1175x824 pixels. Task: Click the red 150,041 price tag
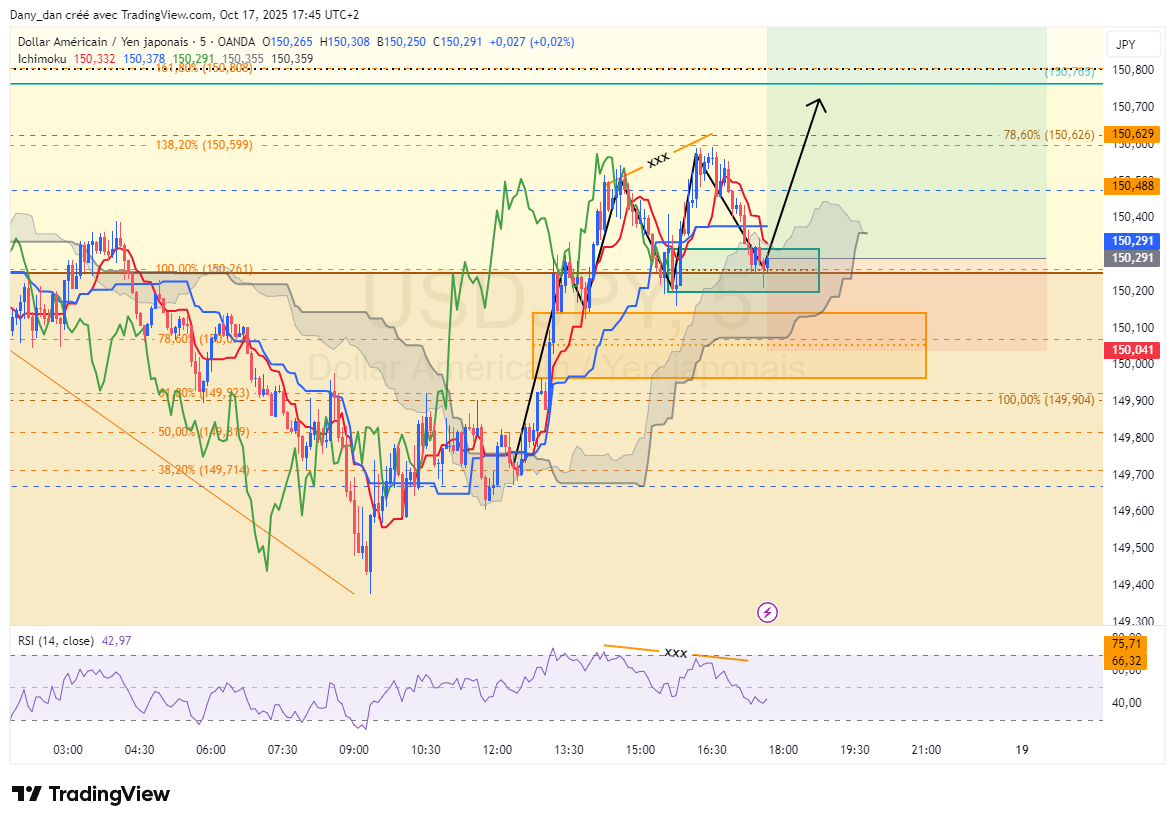click(x=1132, y=350)
